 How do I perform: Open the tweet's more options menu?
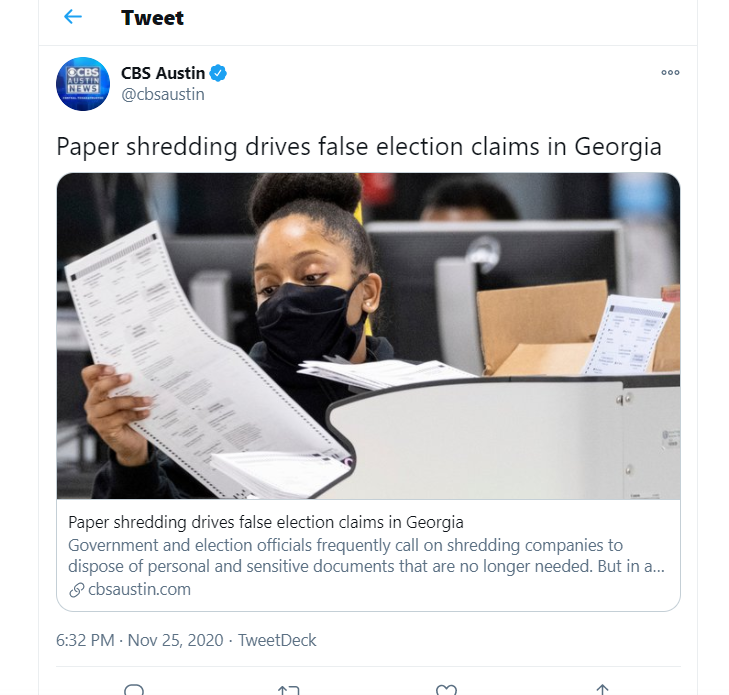pyautogui.click(x=670, y=73)
